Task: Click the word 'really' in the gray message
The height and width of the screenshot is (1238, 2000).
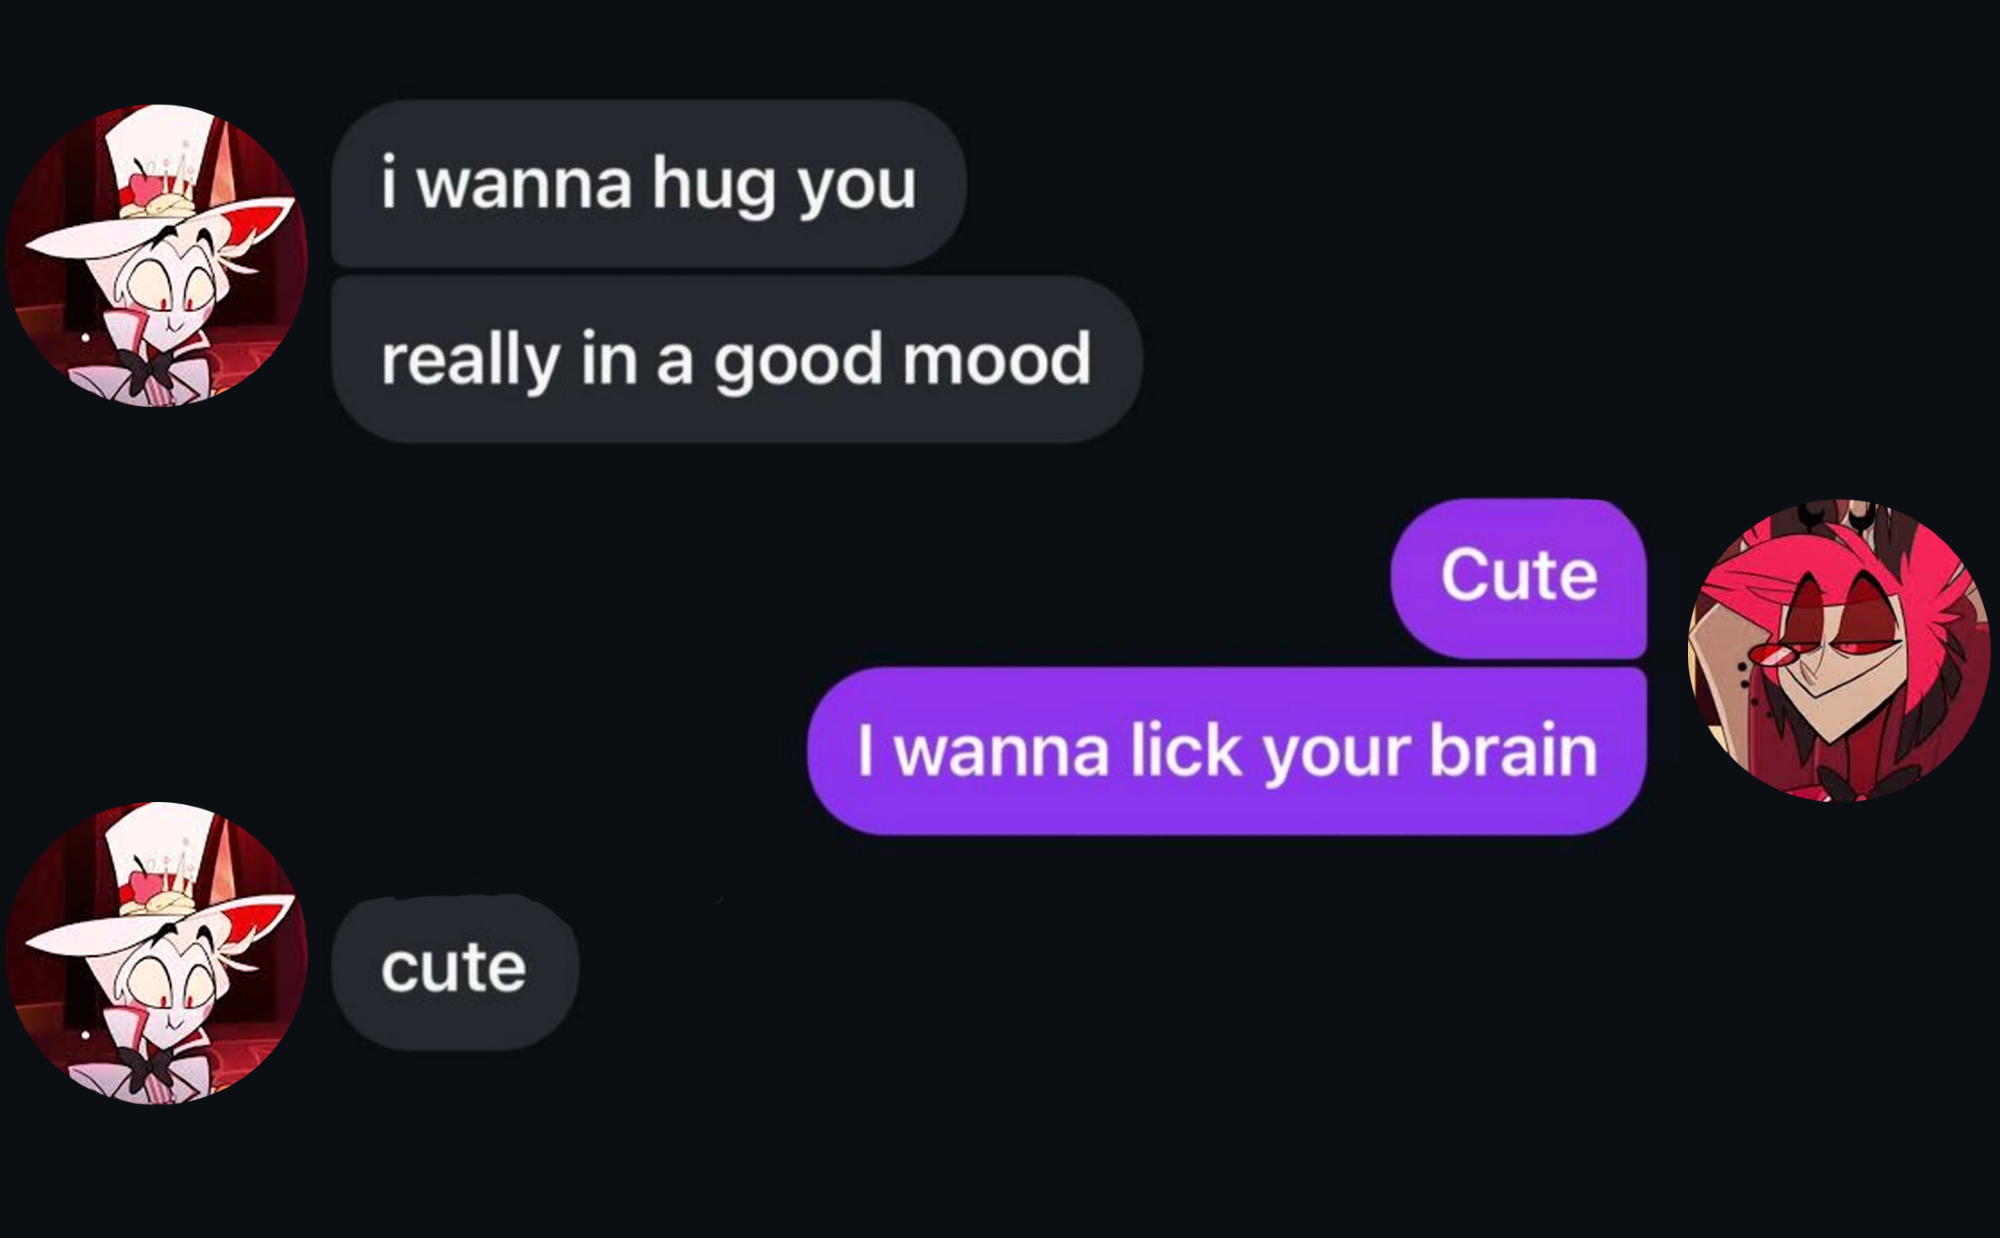Action: (x=470, y=362)
